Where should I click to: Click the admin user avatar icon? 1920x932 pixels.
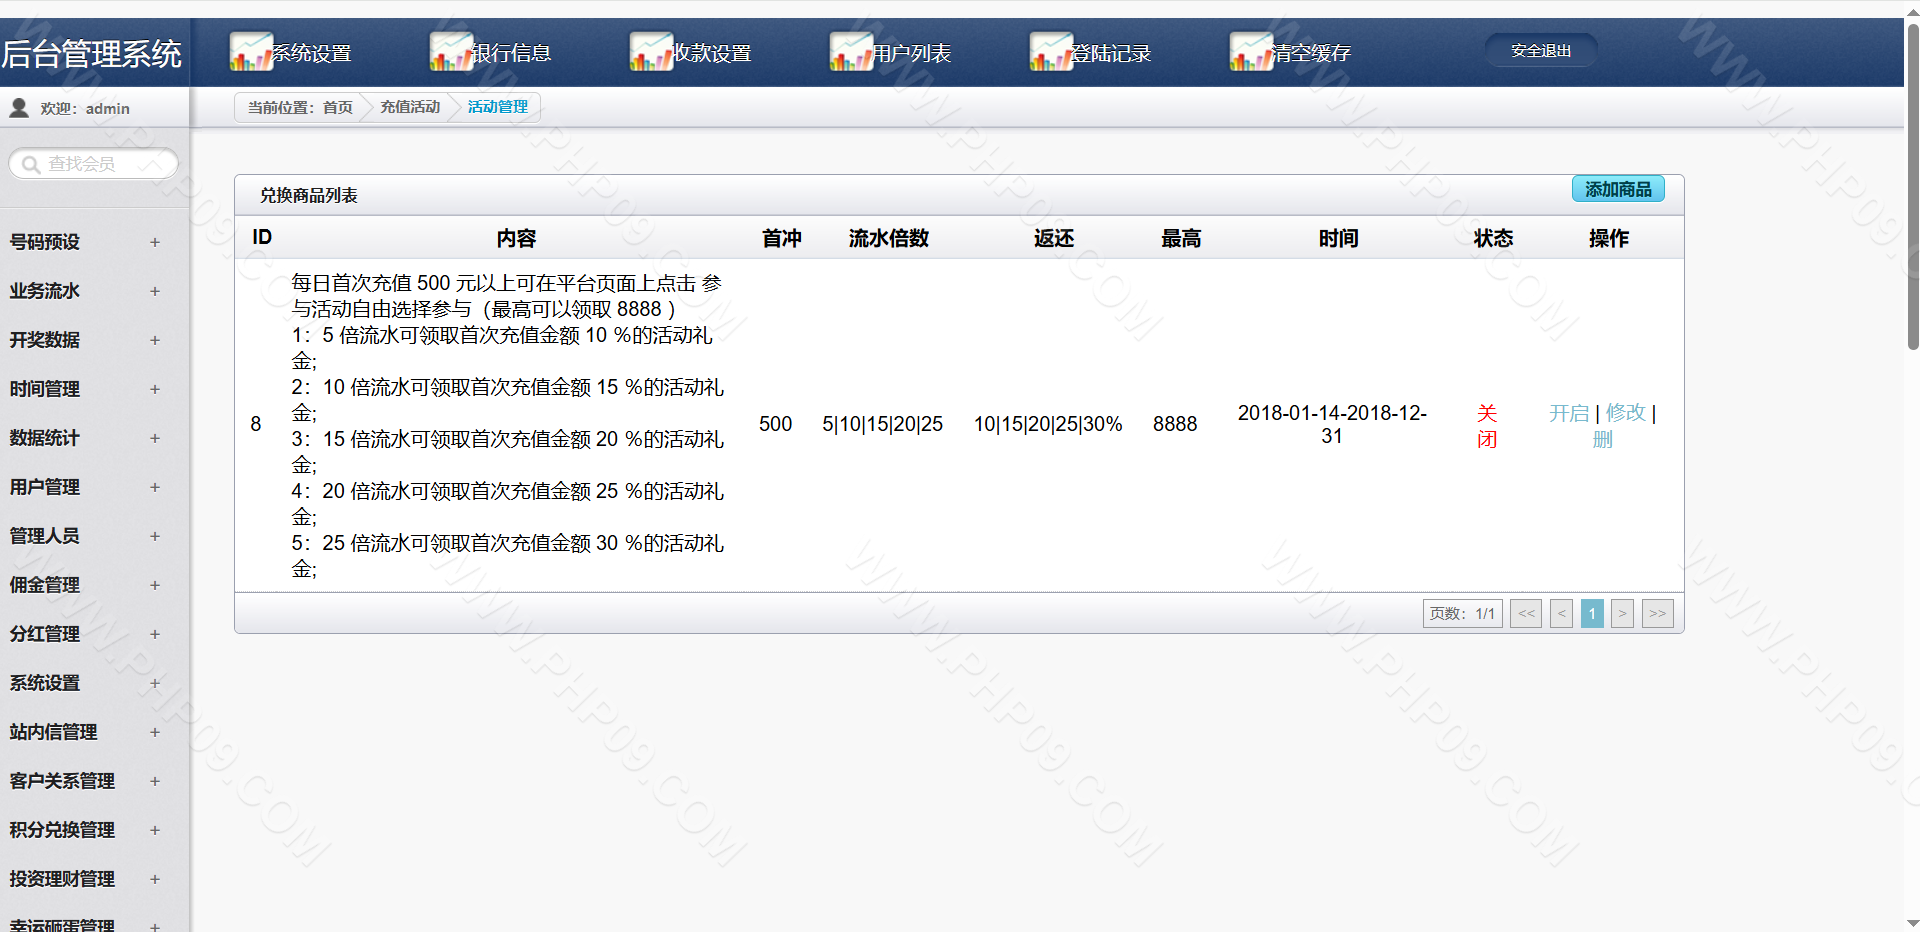19,108
